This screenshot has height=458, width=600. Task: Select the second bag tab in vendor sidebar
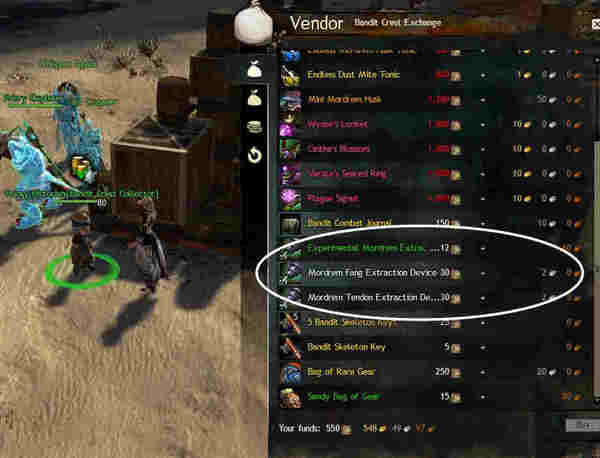254,97
